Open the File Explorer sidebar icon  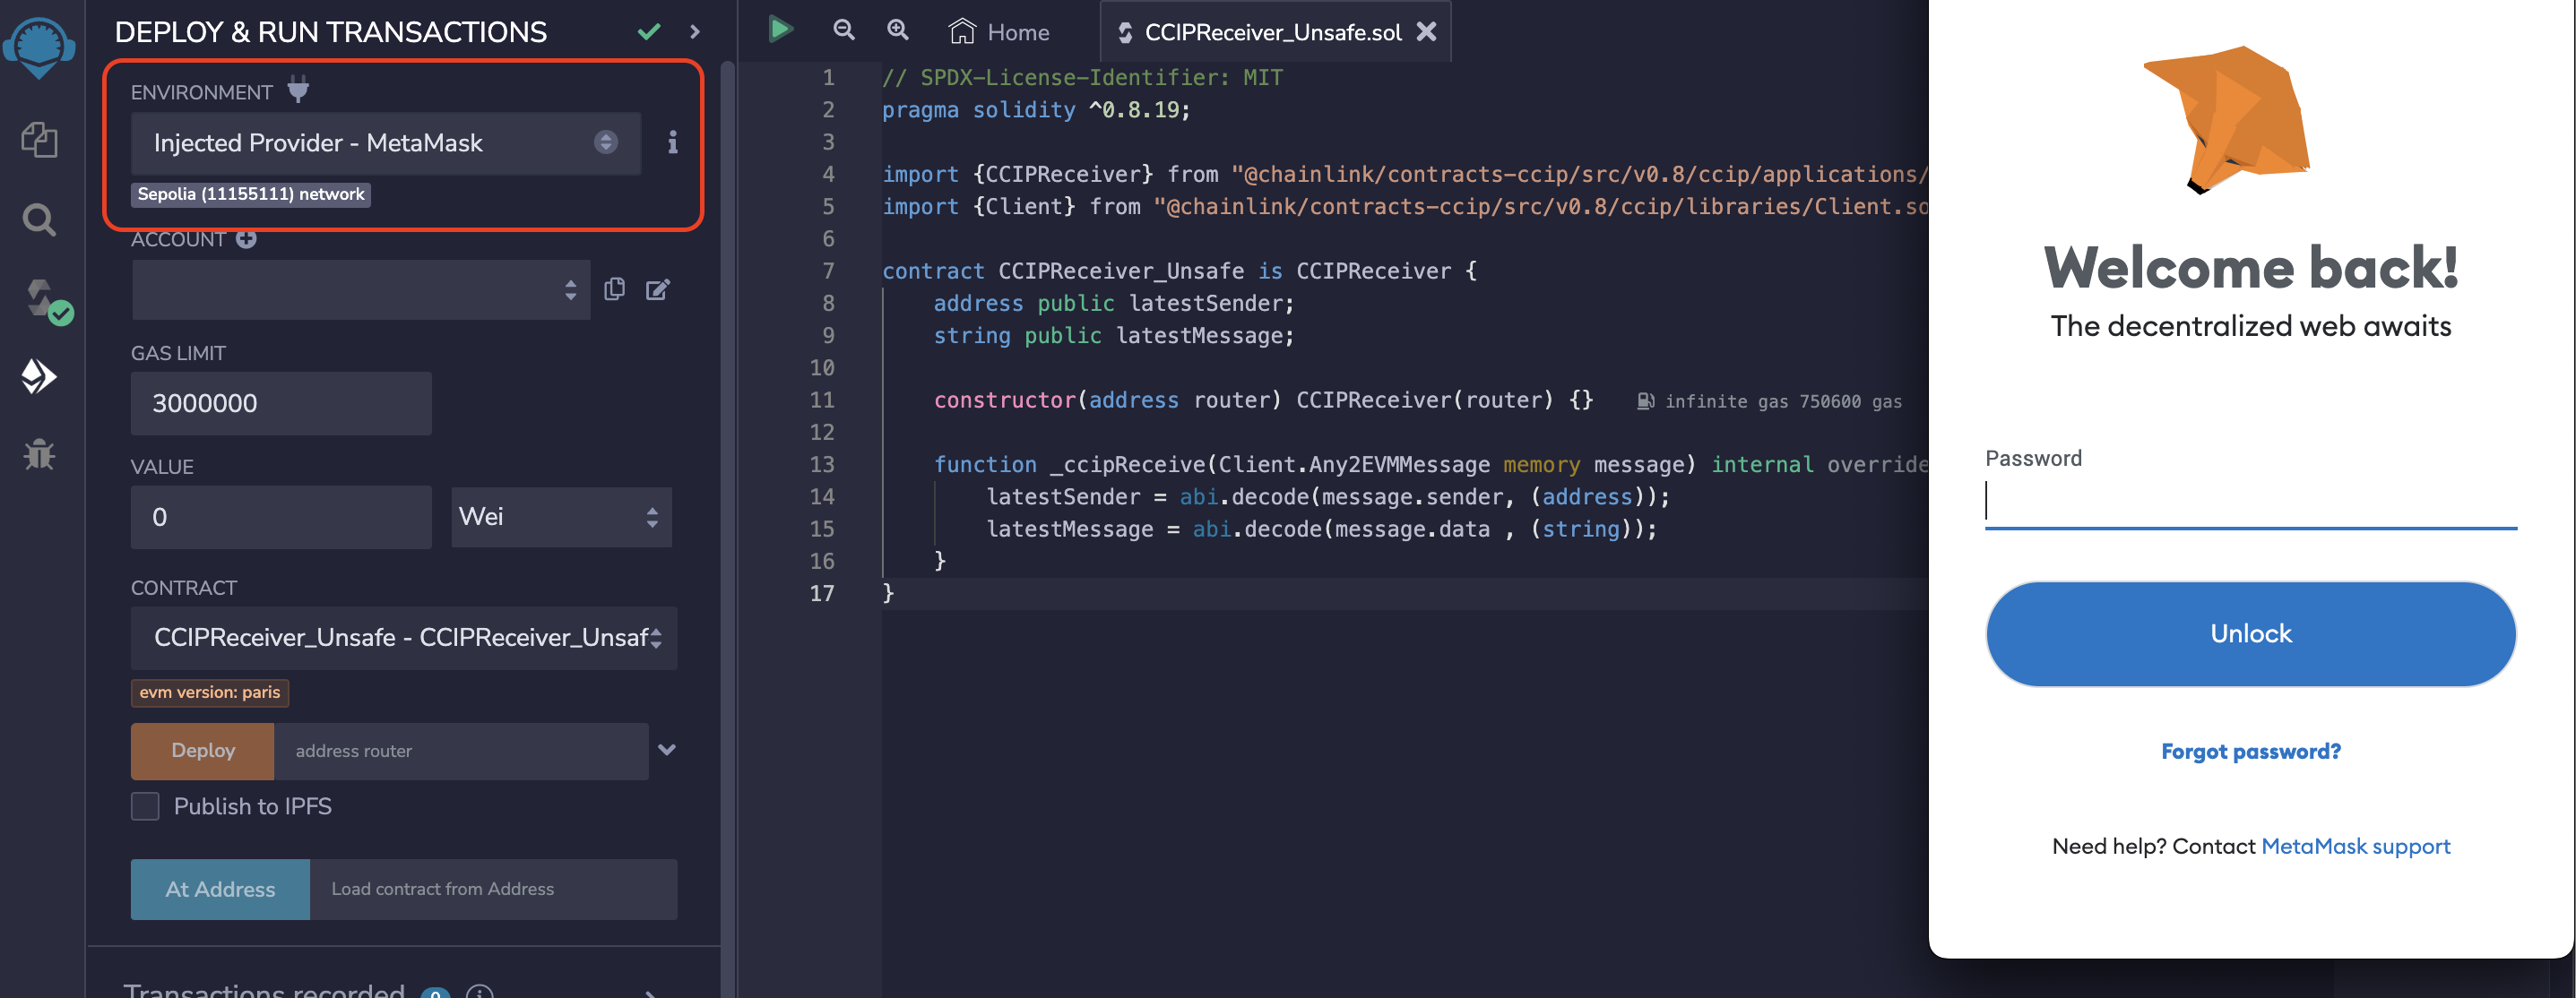[39, 139]
